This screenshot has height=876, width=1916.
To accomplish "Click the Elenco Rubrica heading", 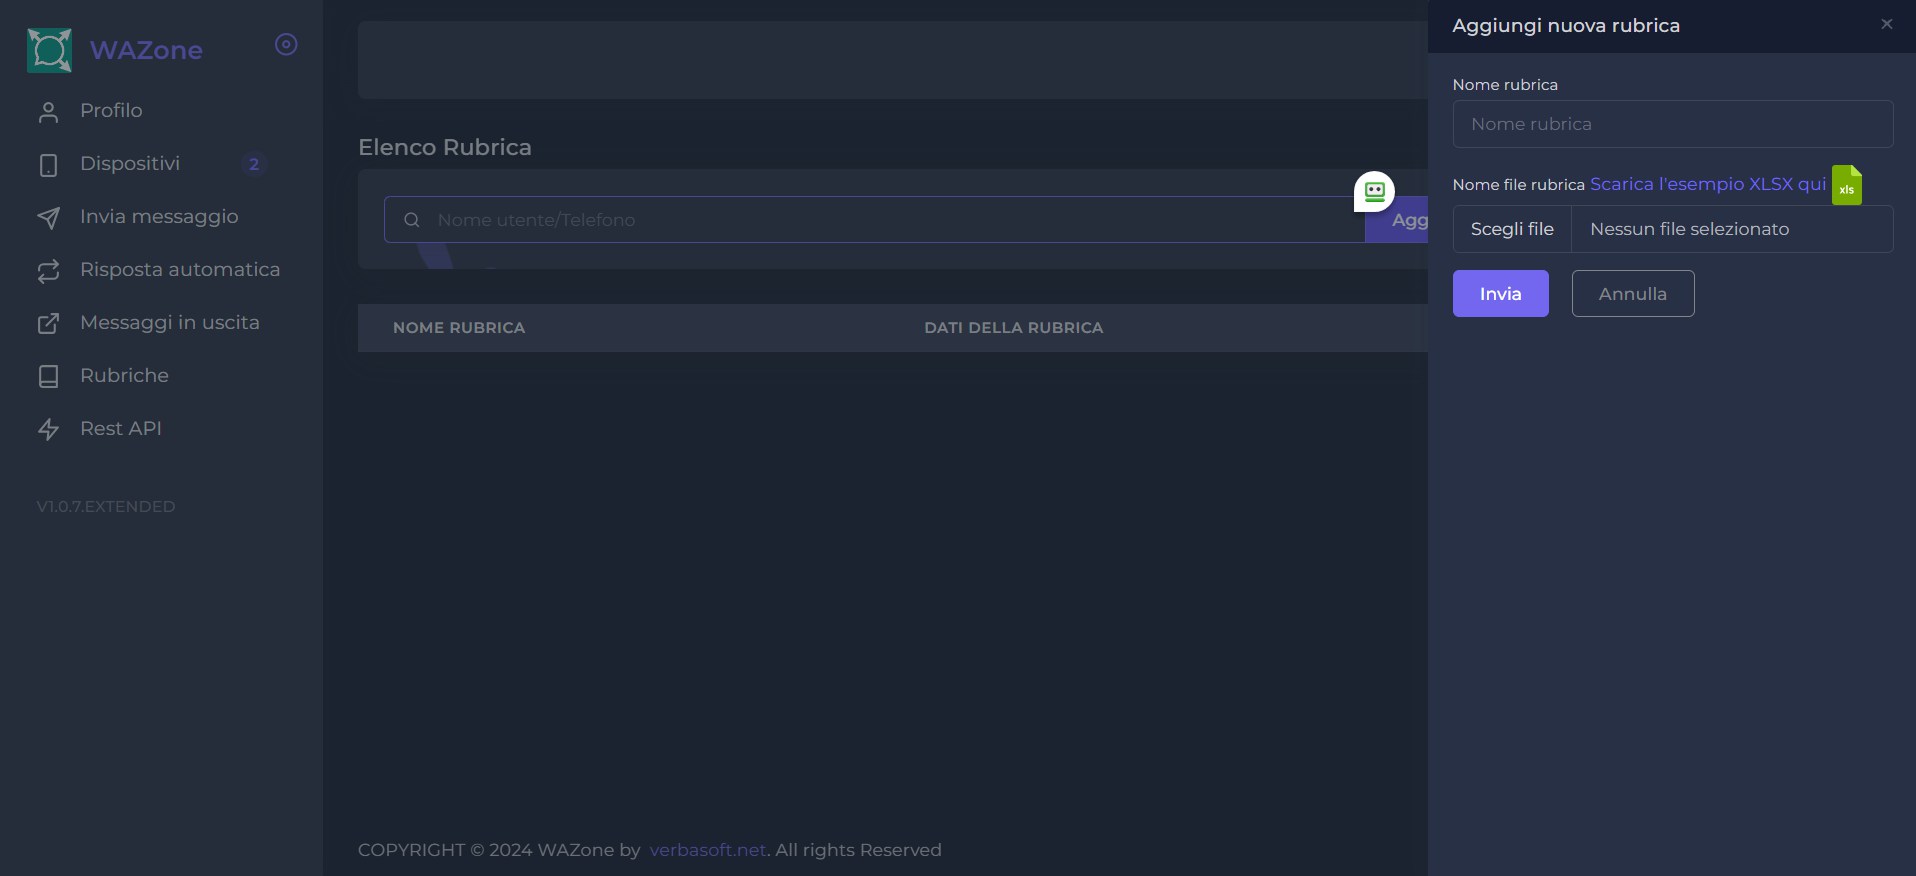I will pyautogui.click(x=445, y=147).
